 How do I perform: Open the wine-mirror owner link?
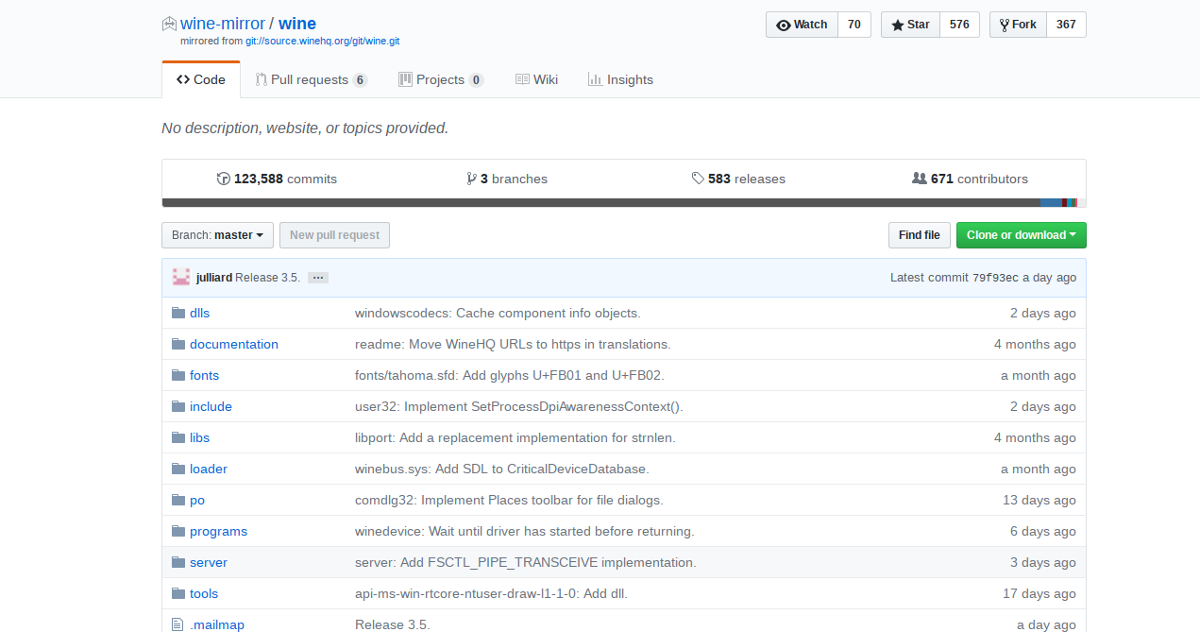point(222,24)
